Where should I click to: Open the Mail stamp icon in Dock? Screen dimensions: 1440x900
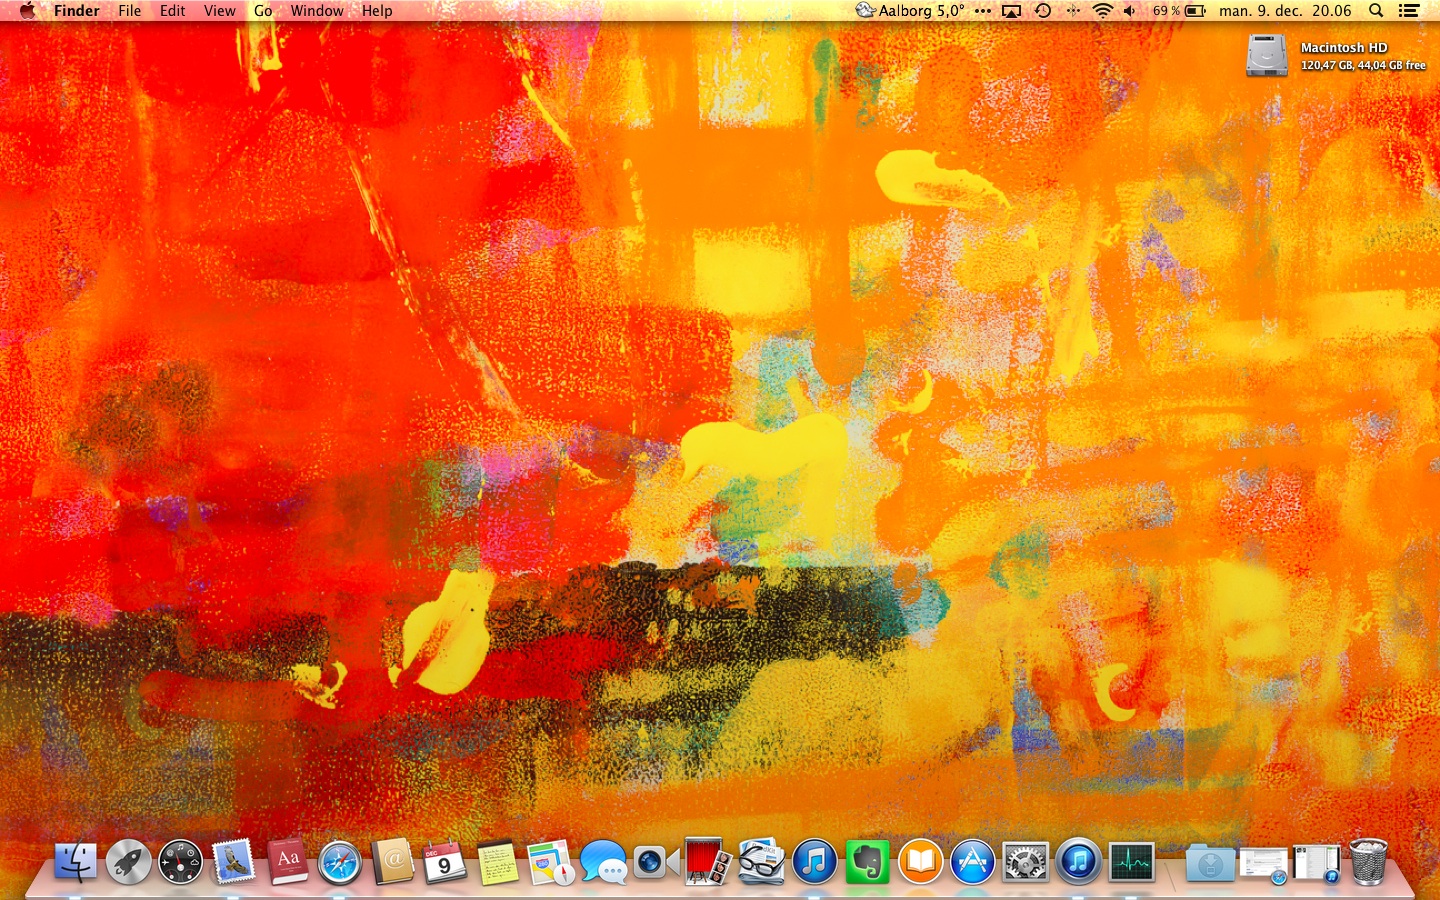234,862
